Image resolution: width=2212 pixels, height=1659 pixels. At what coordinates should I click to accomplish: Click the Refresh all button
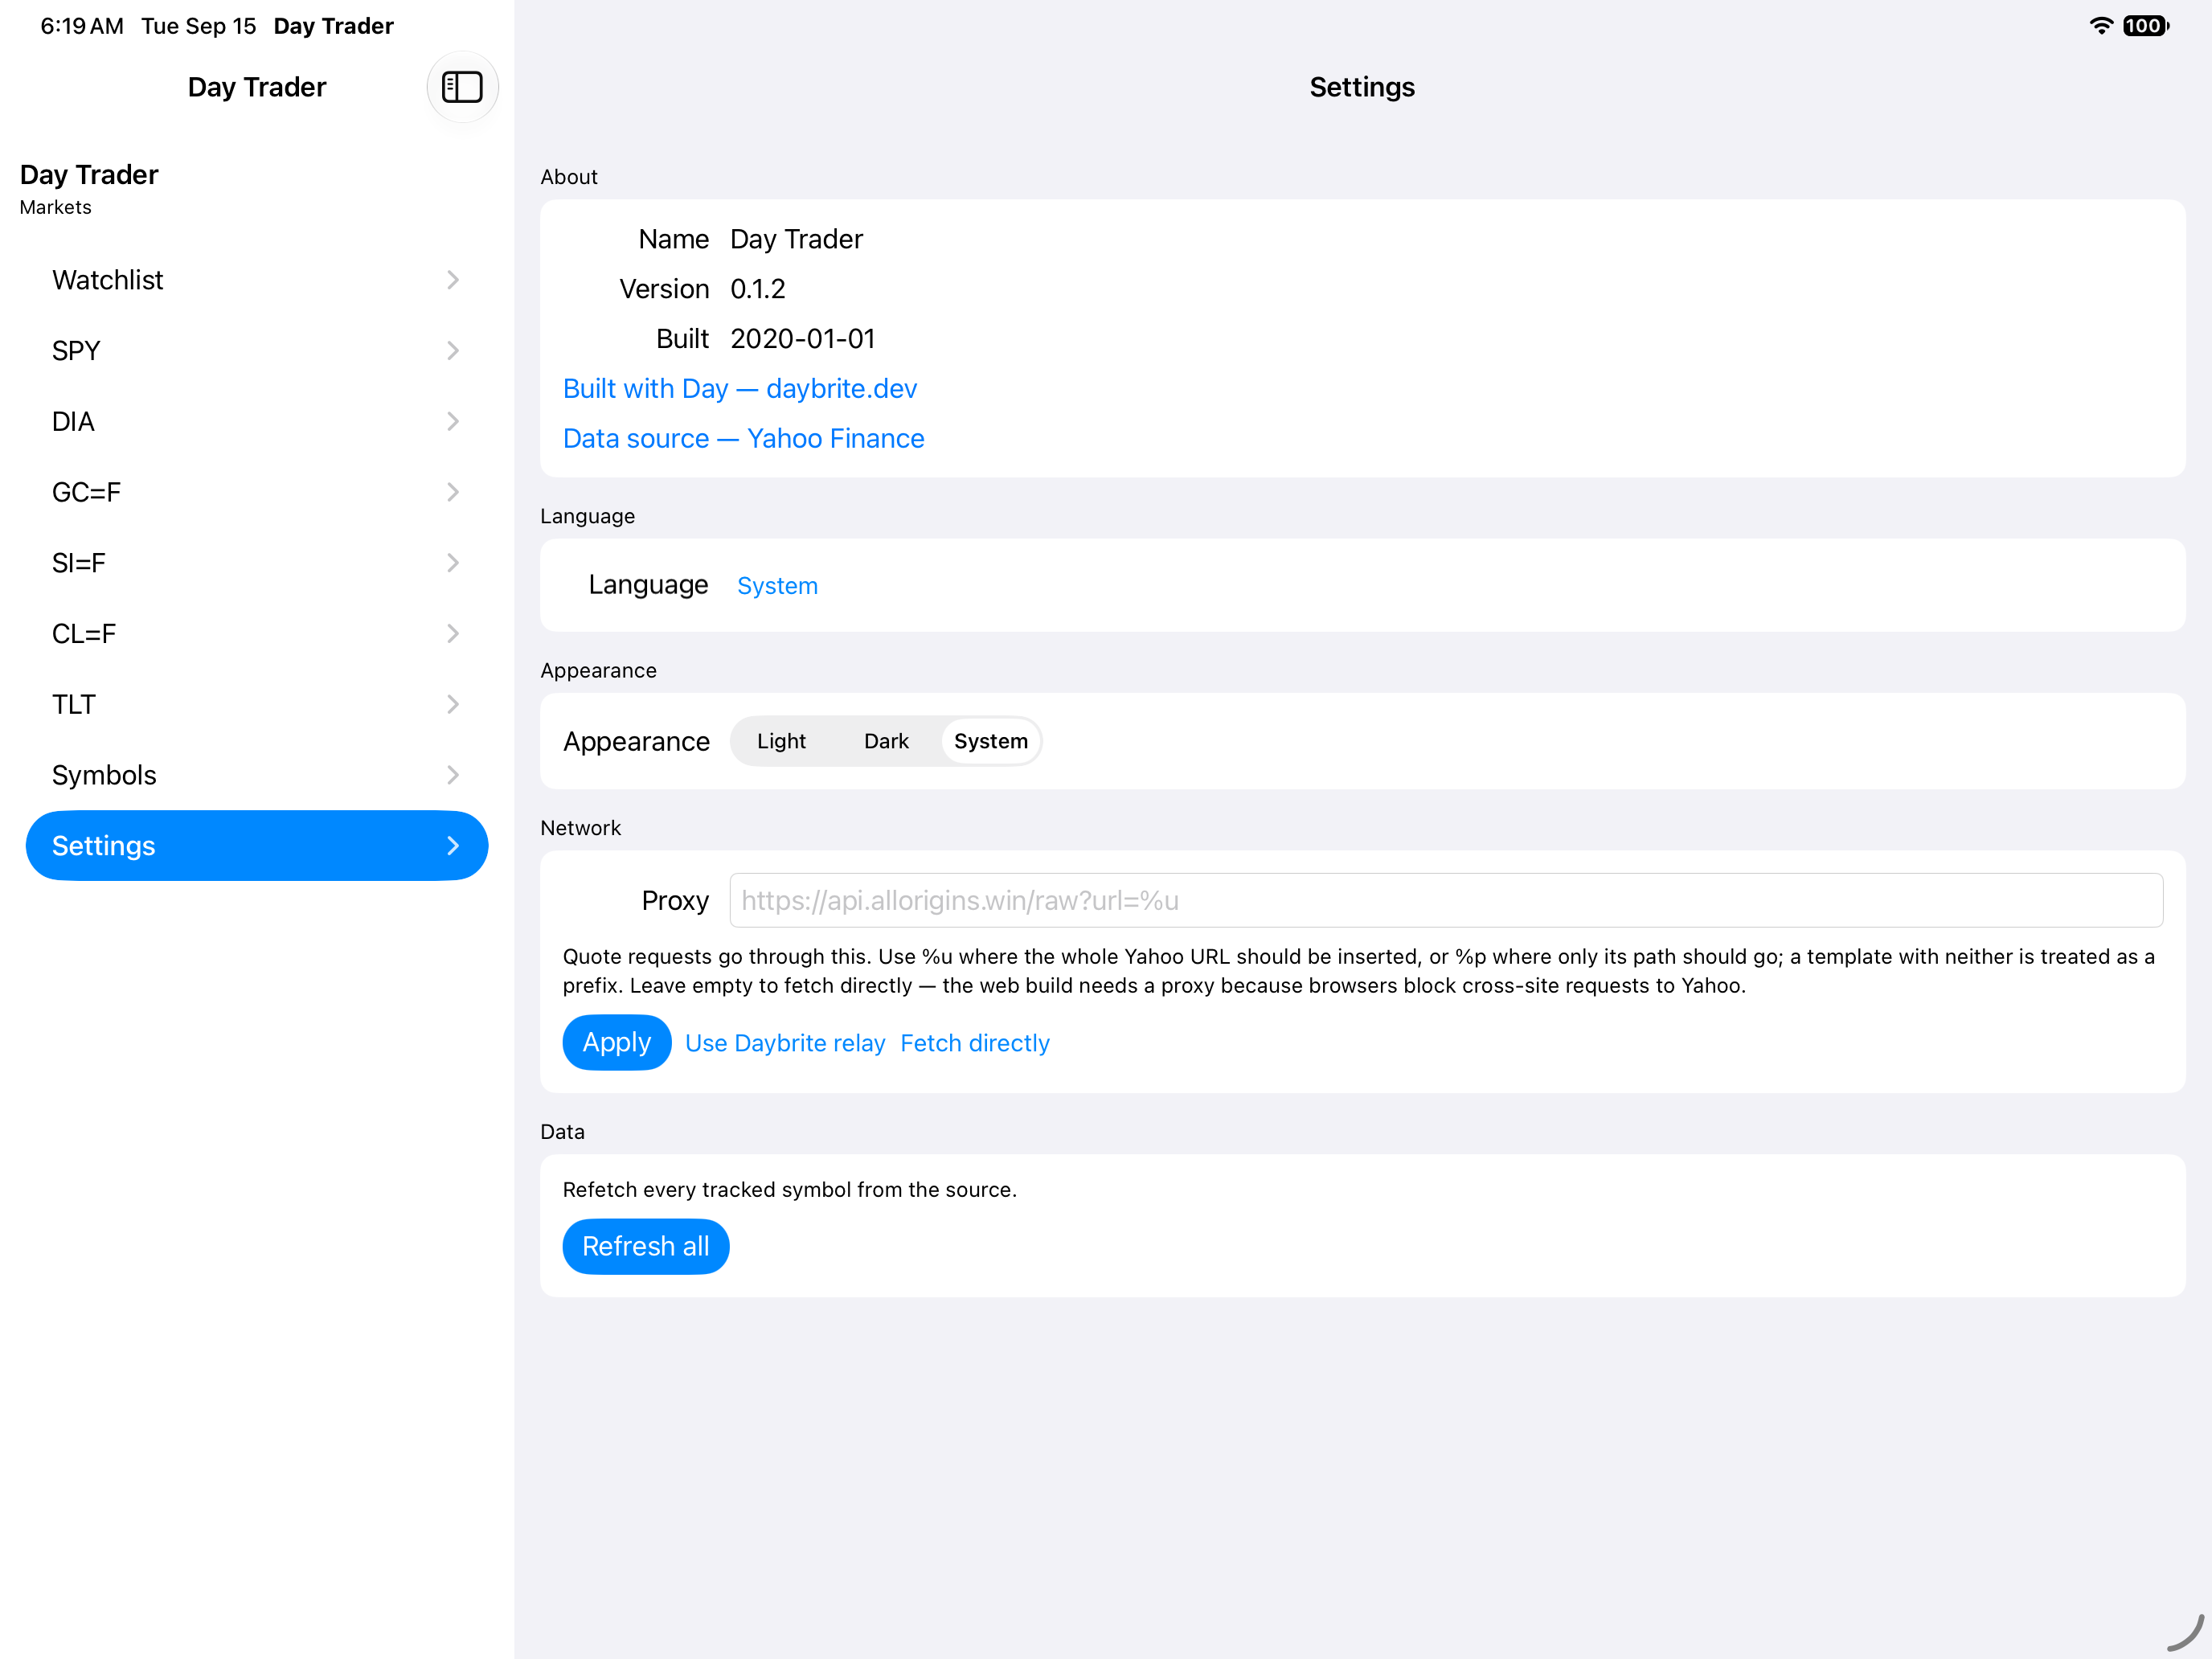pyautogui.click(x=645, y=1246)
